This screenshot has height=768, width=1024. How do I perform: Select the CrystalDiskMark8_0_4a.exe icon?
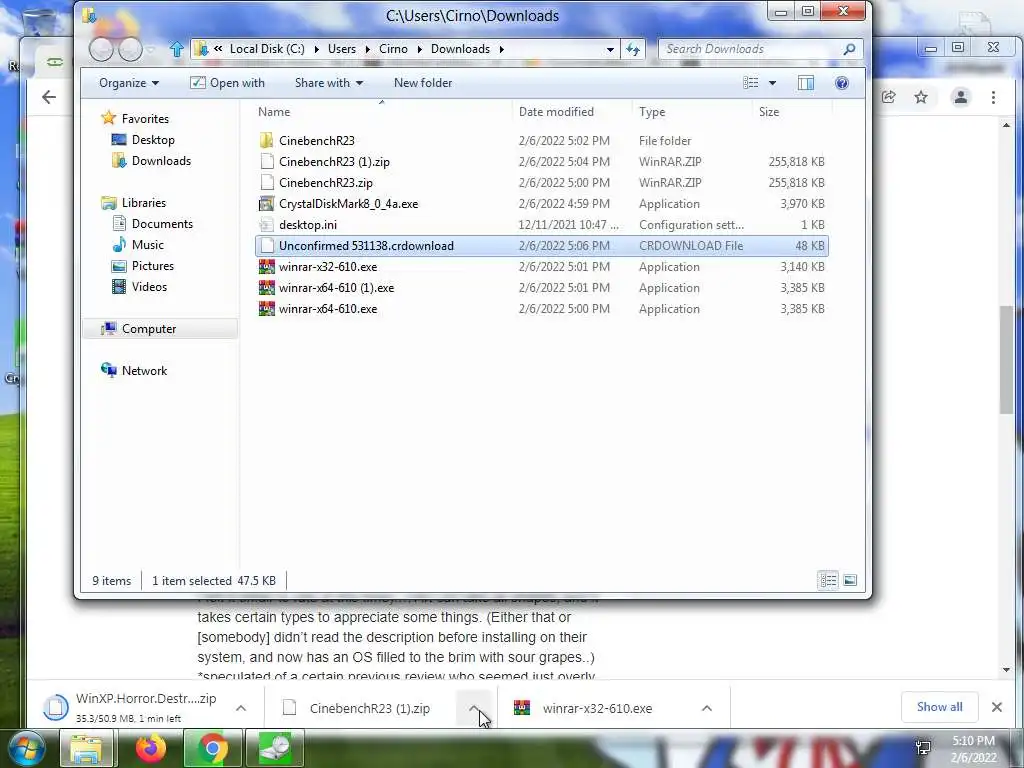[x=266, y=204]
